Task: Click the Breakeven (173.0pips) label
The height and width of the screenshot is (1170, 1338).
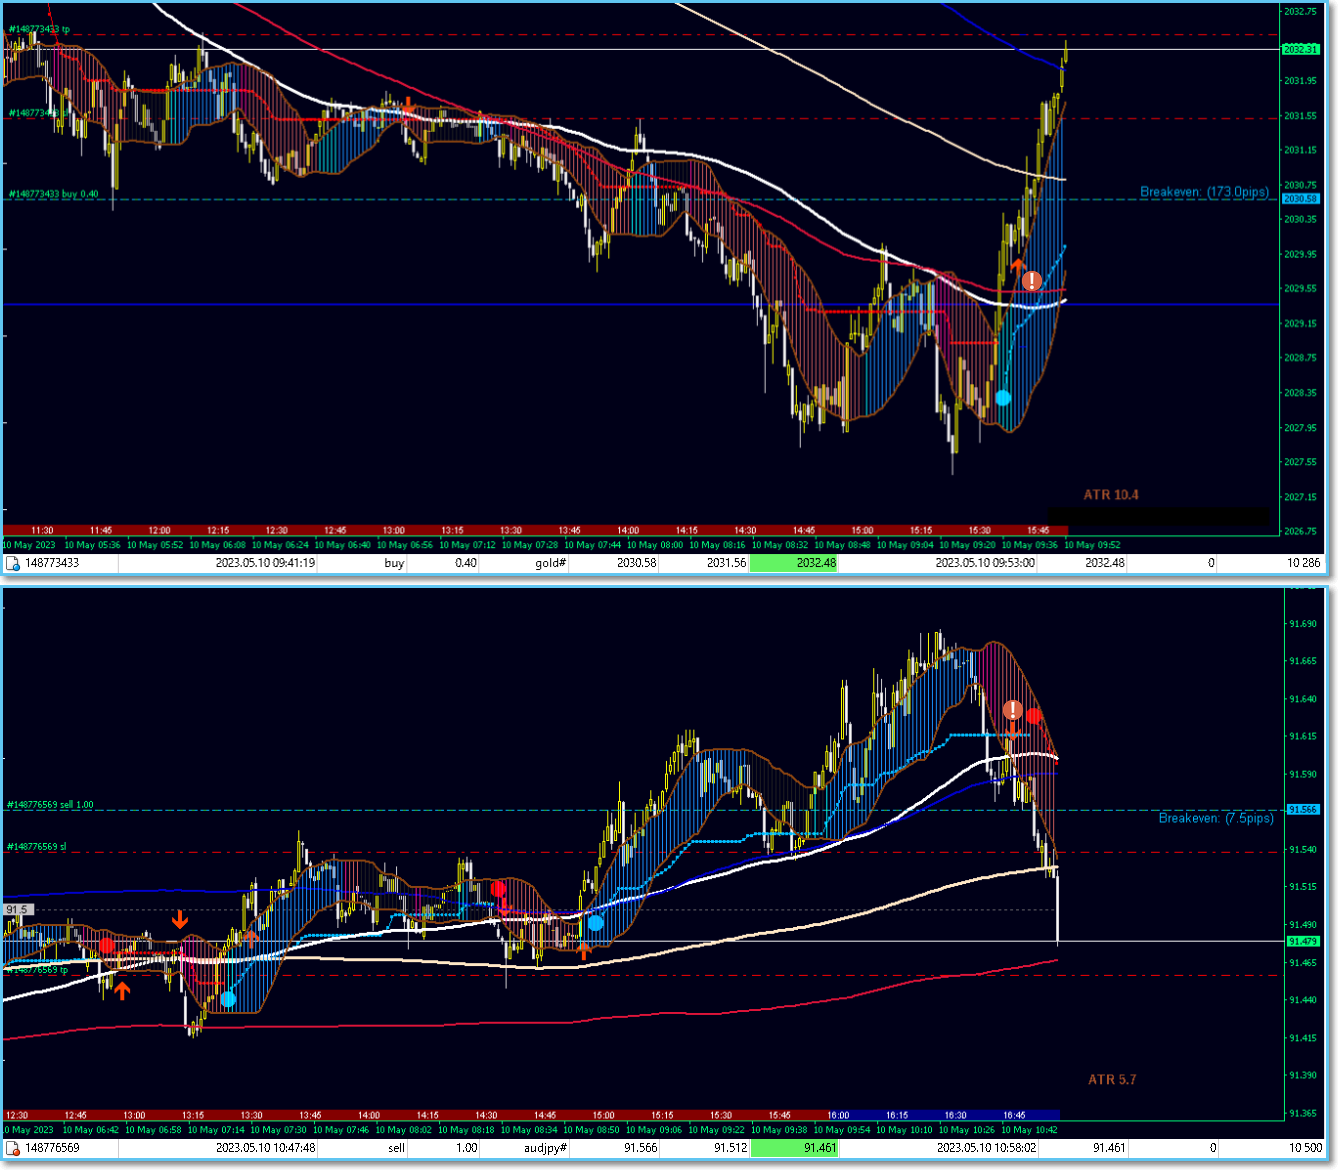Action: (x=1204, y=192)
